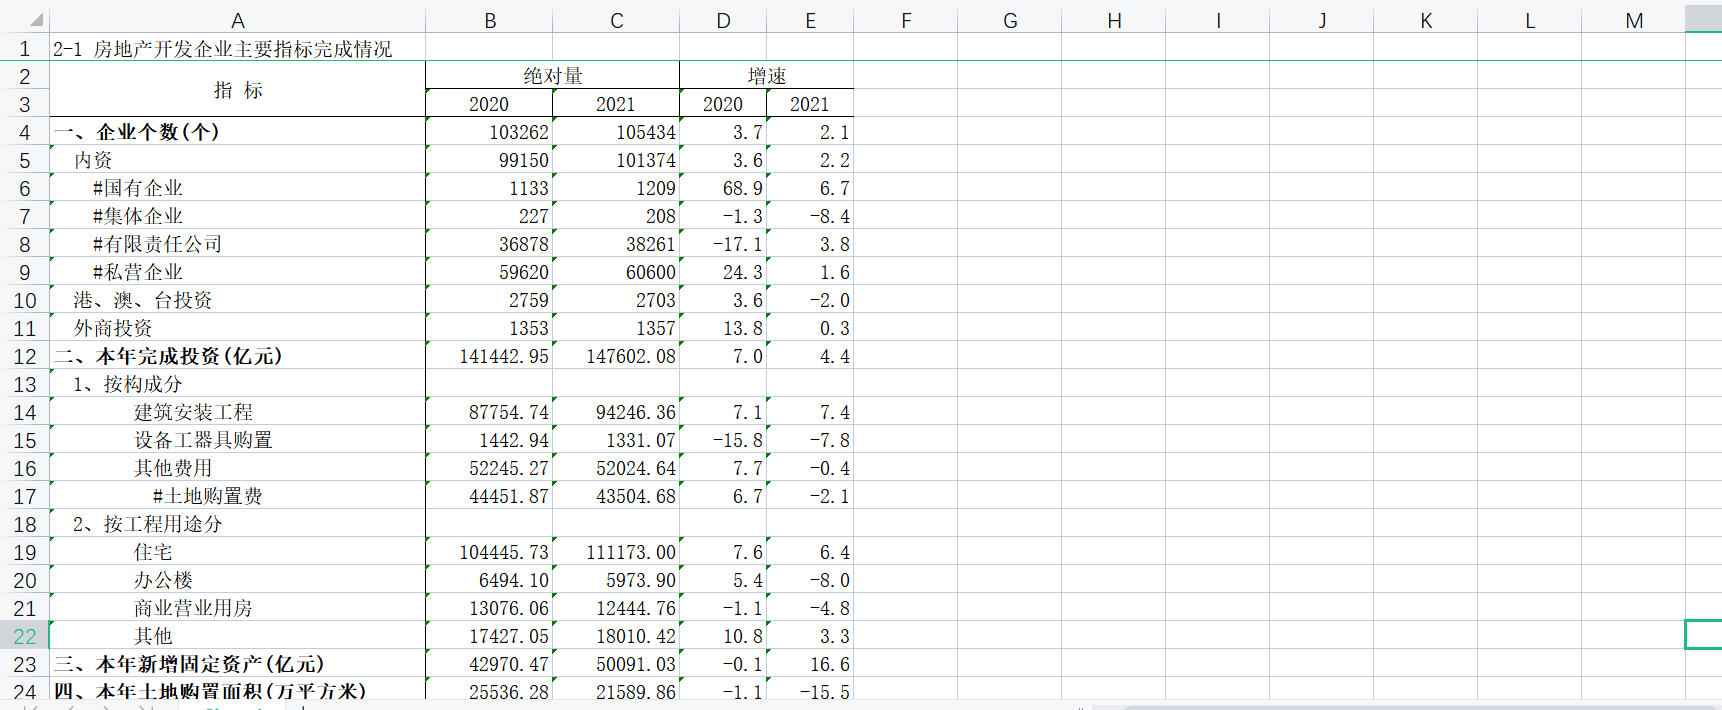
Task: Select column header H
Action: (x=1114, y=20)
